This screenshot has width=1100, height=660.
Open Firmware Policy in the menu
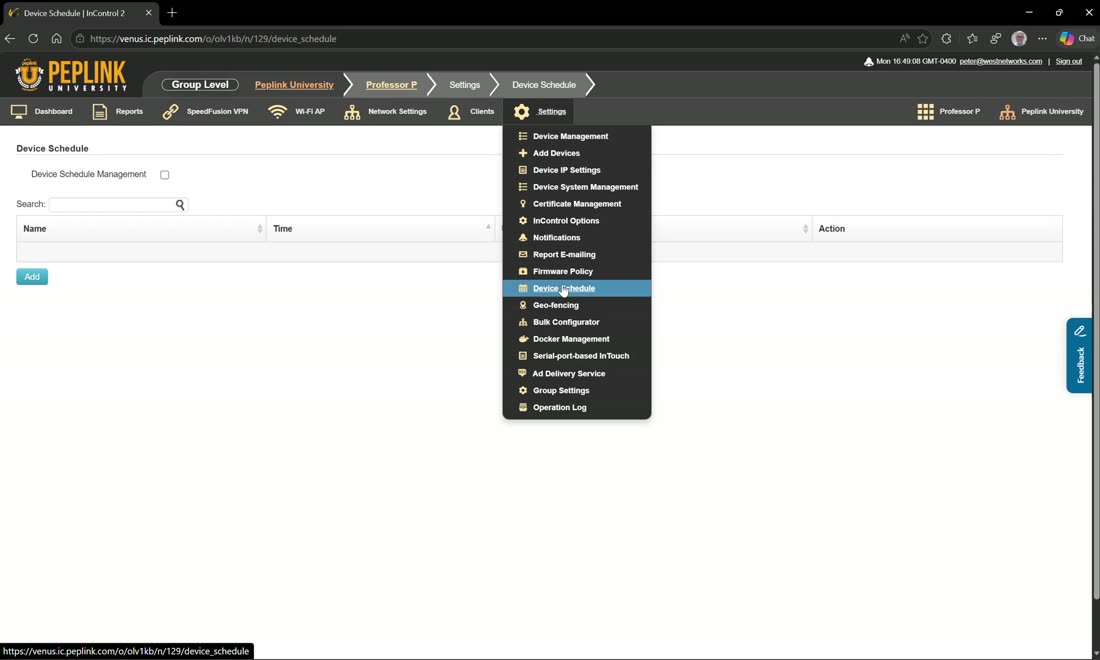pyautogui.click(x=563, y=271)
